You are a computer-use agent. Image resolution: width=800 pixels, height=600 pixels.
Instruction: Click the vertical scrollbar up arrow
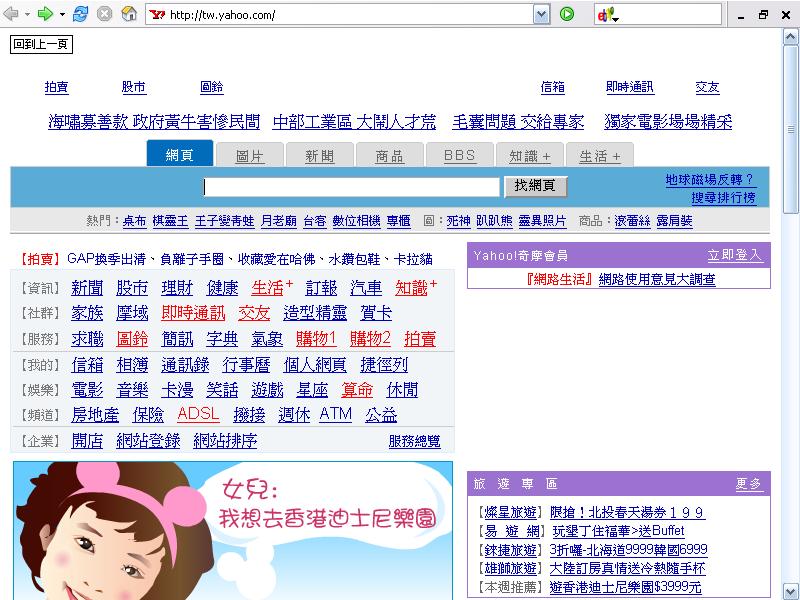790,36
